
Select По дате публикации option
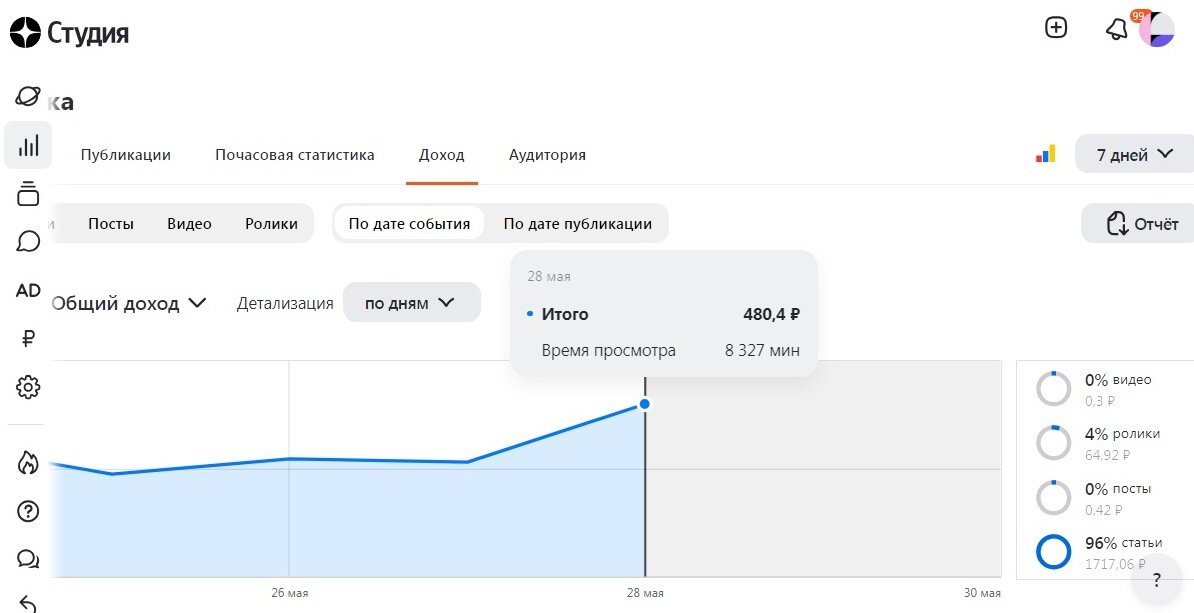[578, 224]
